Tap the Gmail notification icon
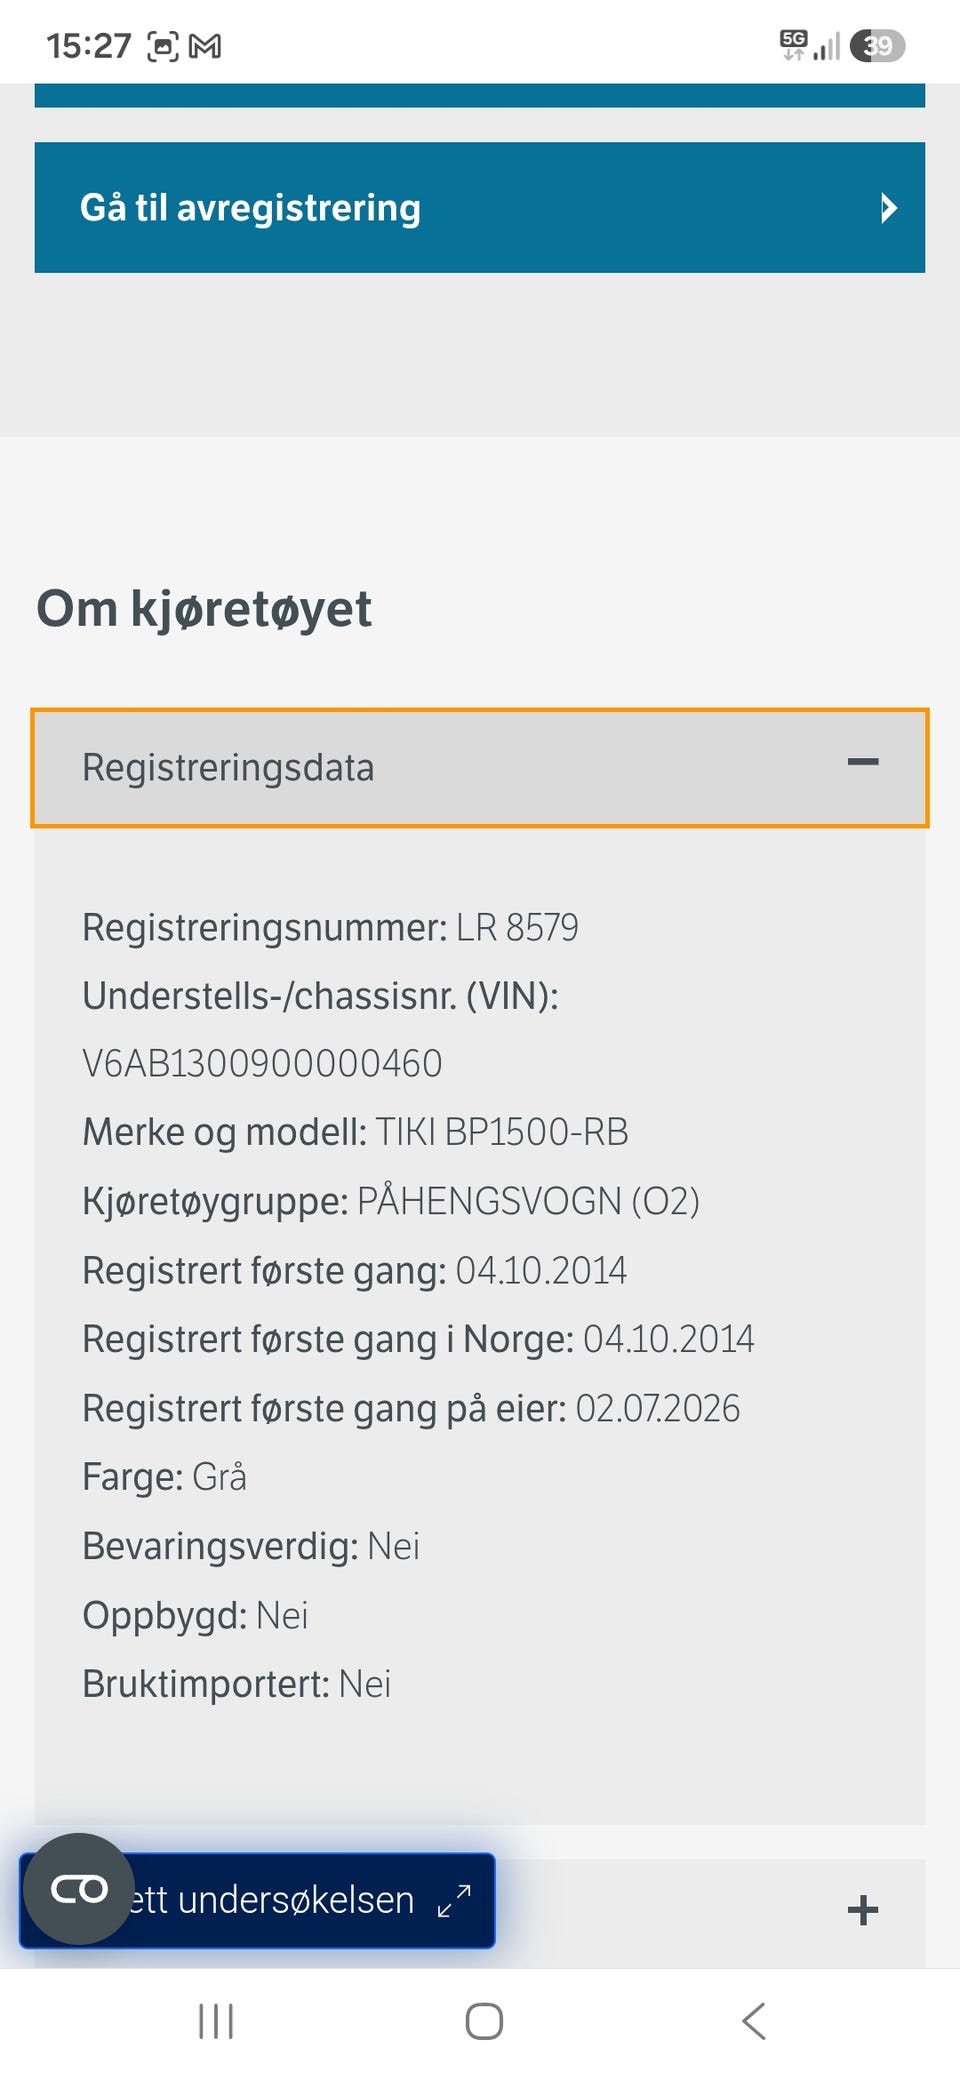The height and width of the screenshot is (2080, 960). [x=205, y=46]
